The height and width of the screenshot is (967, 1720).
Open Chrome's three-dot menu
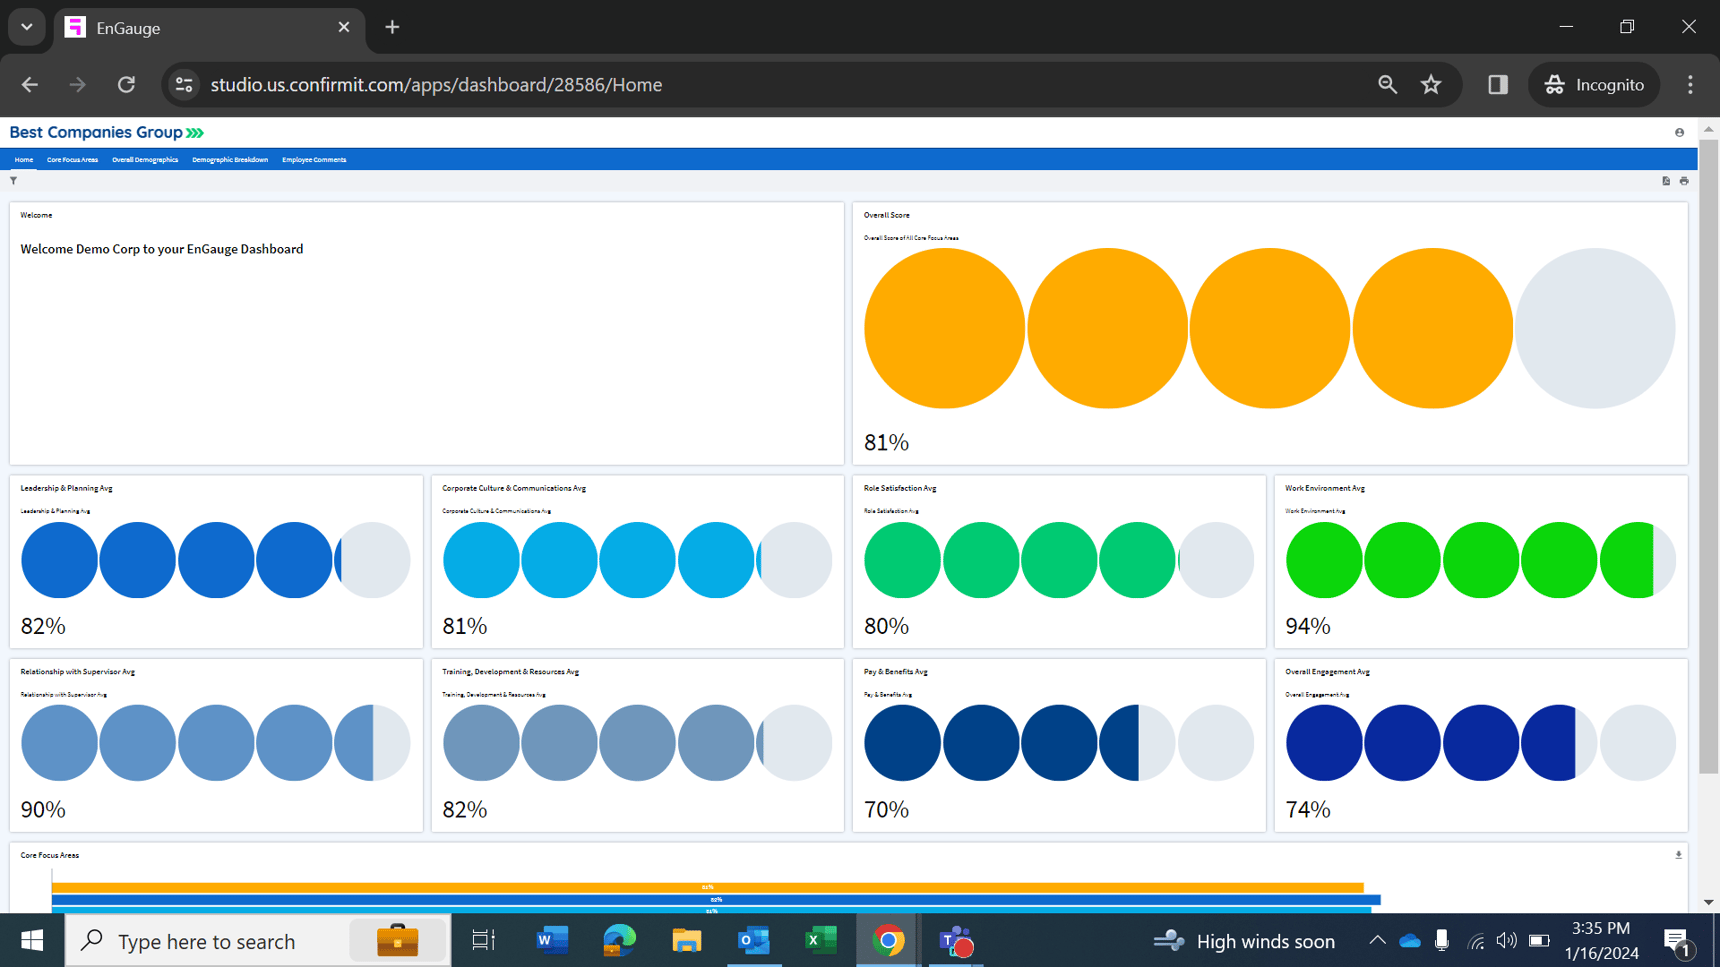click(x=1690, y=85)
